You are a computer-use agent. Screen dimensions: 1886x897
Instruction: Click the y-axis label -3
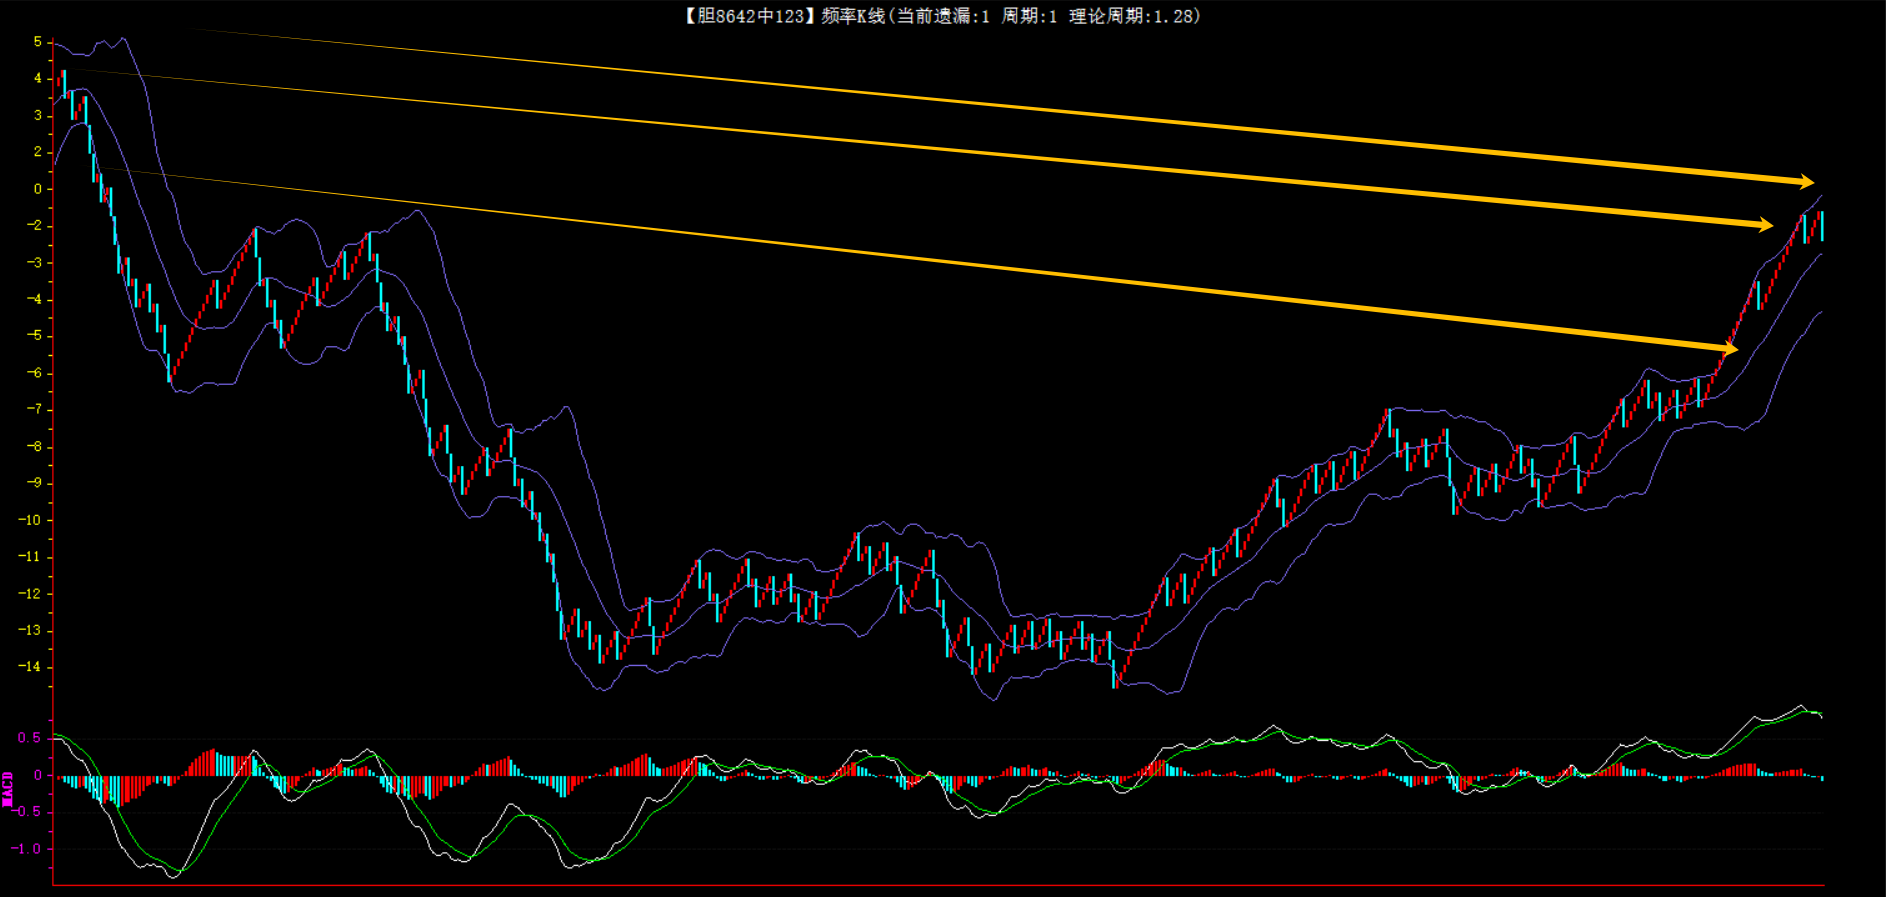[x=34, y=263]
